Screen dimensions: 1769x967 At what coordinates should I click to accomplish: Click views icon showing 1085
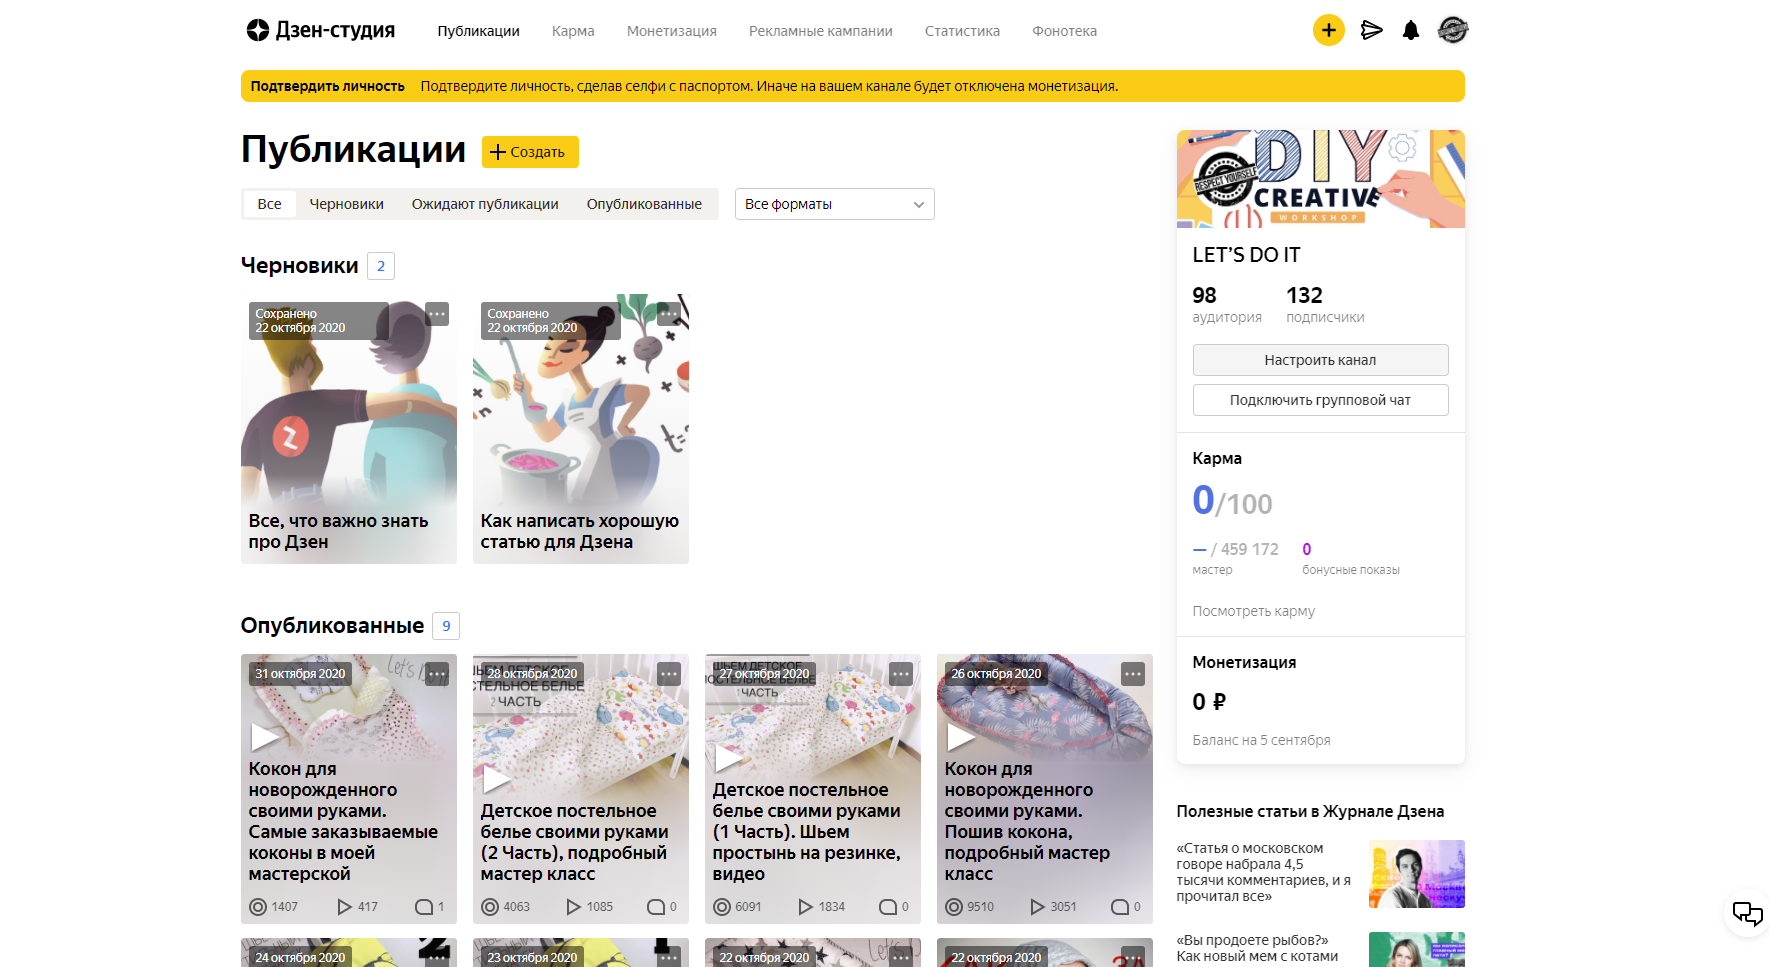(573, 907)
